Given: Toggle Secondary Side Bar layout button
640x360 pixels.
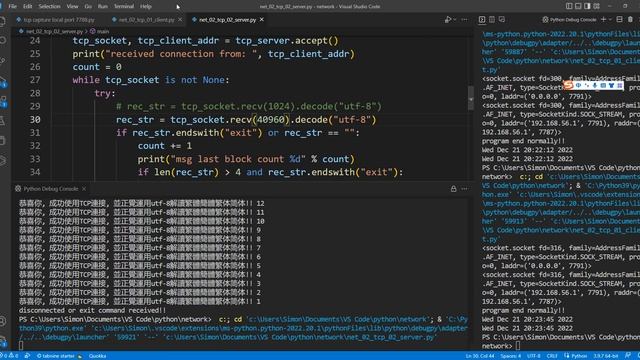Looking at the screenshot, I should tap(587, 6).
